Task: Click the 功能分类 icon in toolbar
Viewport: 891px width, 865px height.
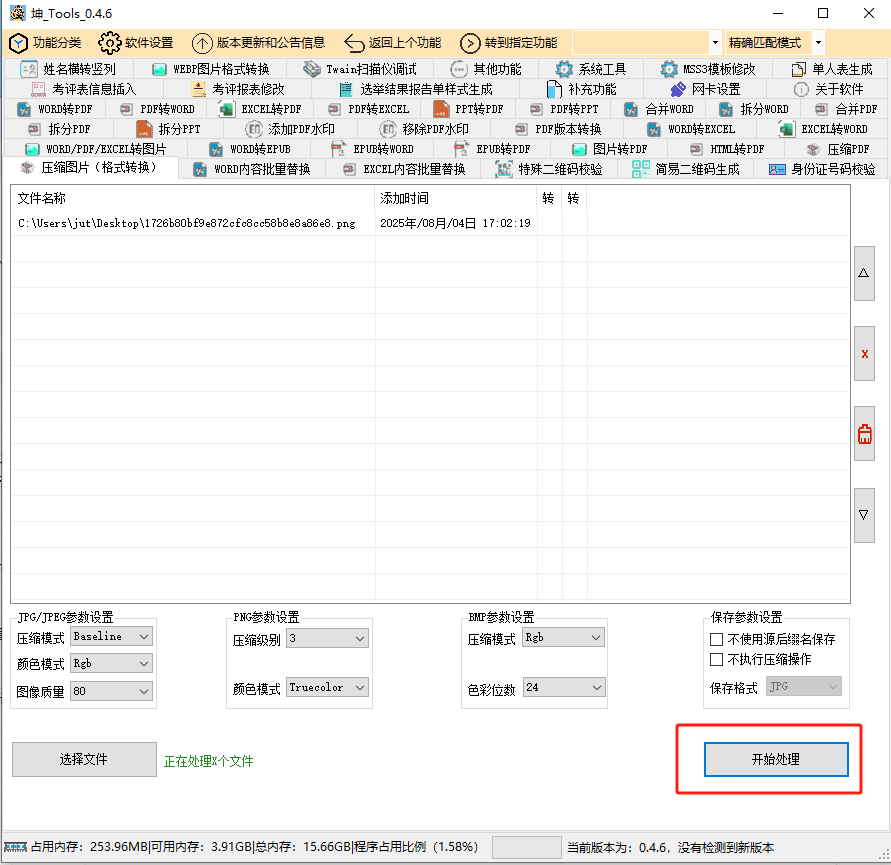Action: (x=18, y=43)
